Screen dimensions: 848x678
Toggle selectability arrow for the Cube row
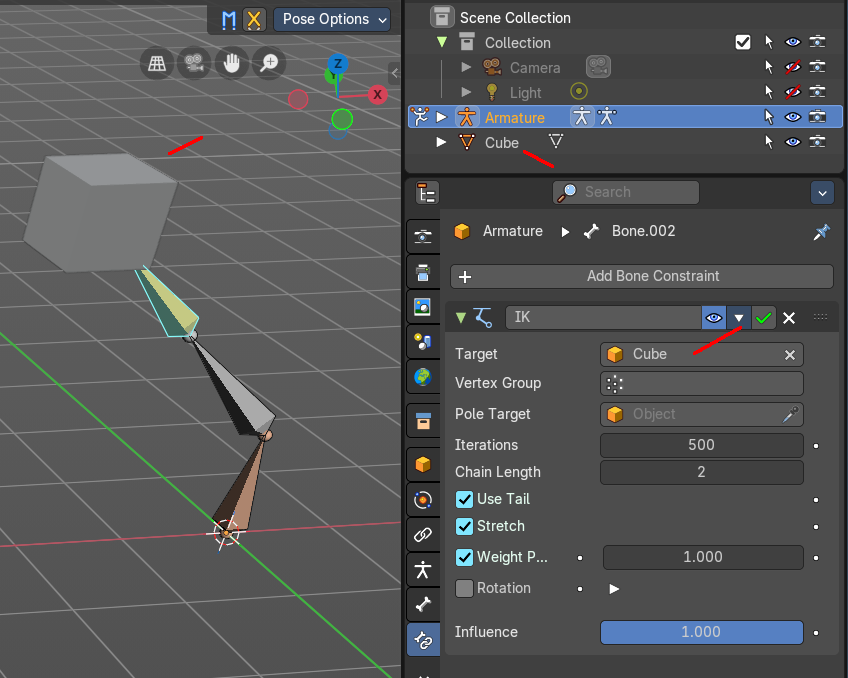coord(768,142)
